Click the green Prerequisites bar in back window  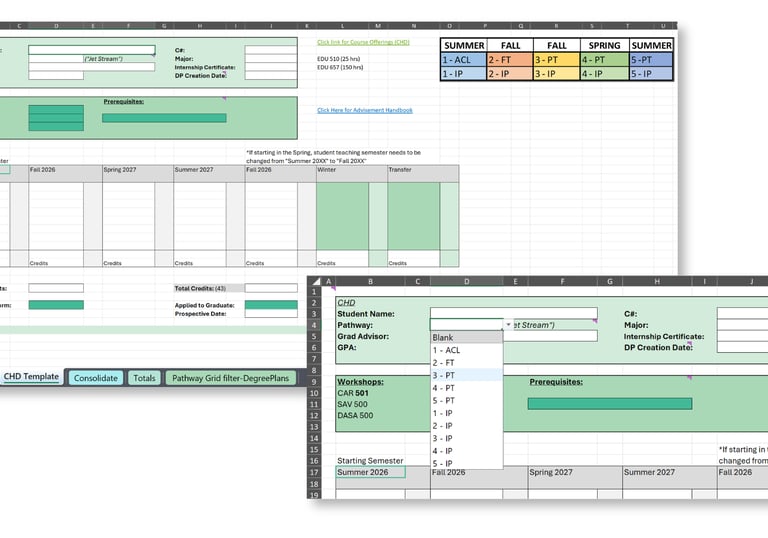(164, 118)
